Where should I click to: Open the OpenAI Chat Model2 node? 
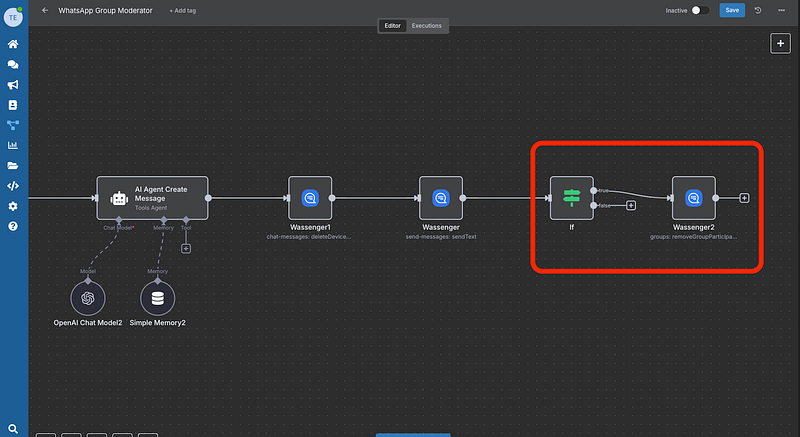point(88,298)
